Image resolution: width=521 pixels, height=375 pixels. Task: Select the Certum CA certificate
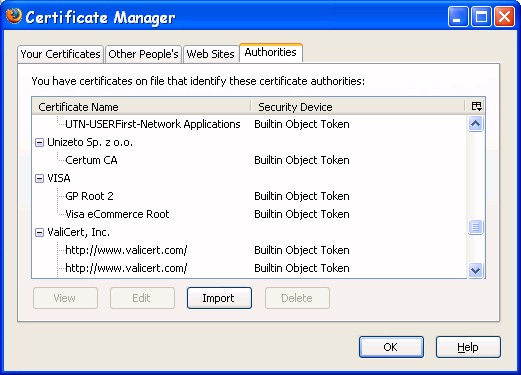91,160
